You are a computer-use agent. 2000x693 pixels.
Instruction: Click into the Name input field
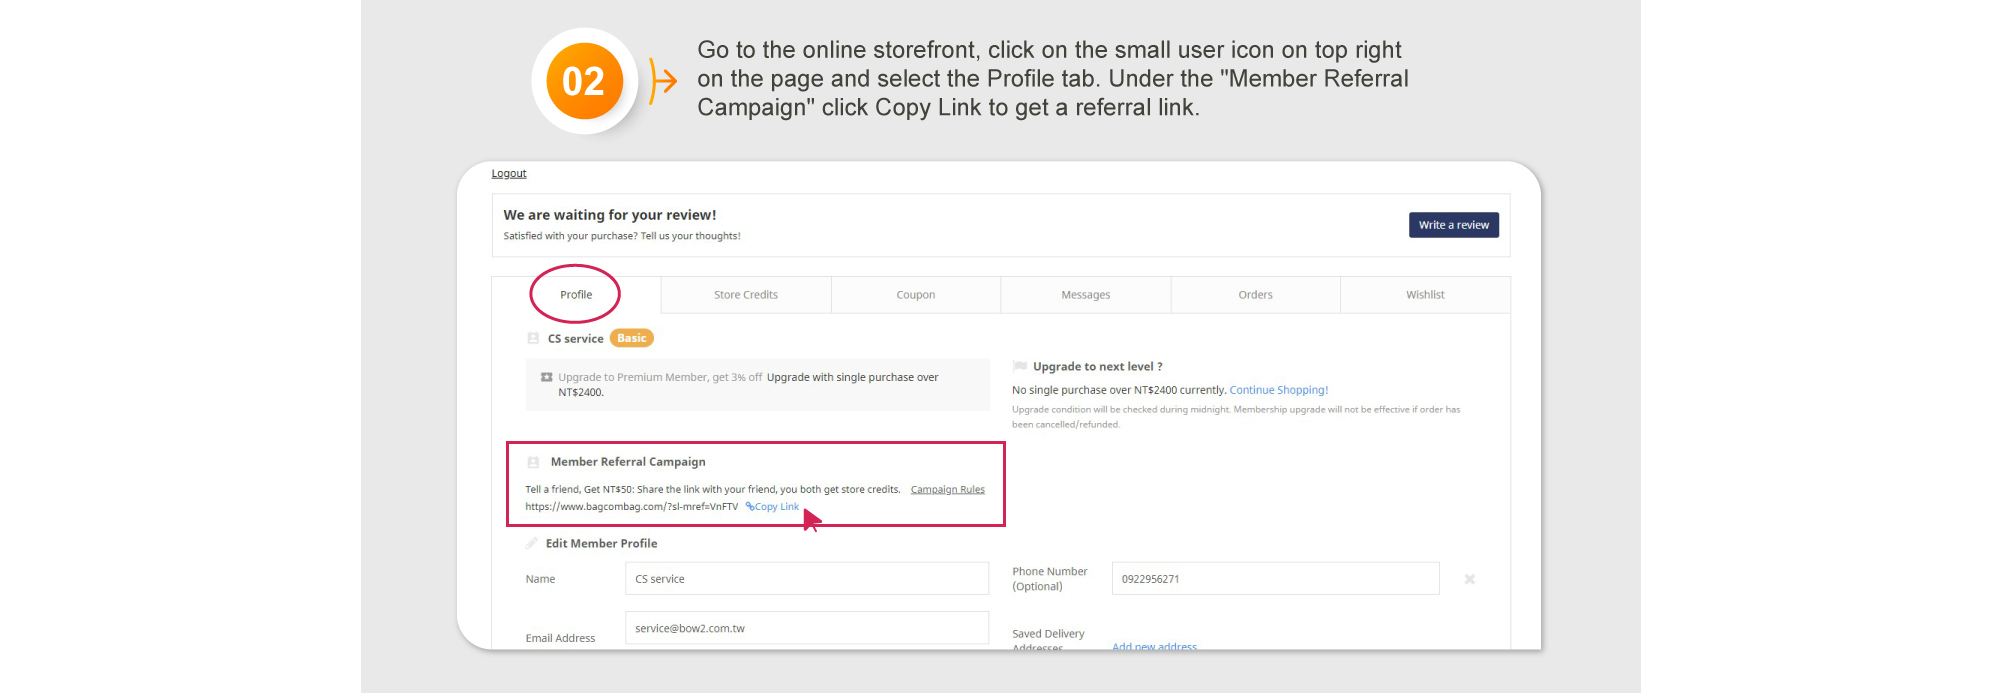(806, 579)
